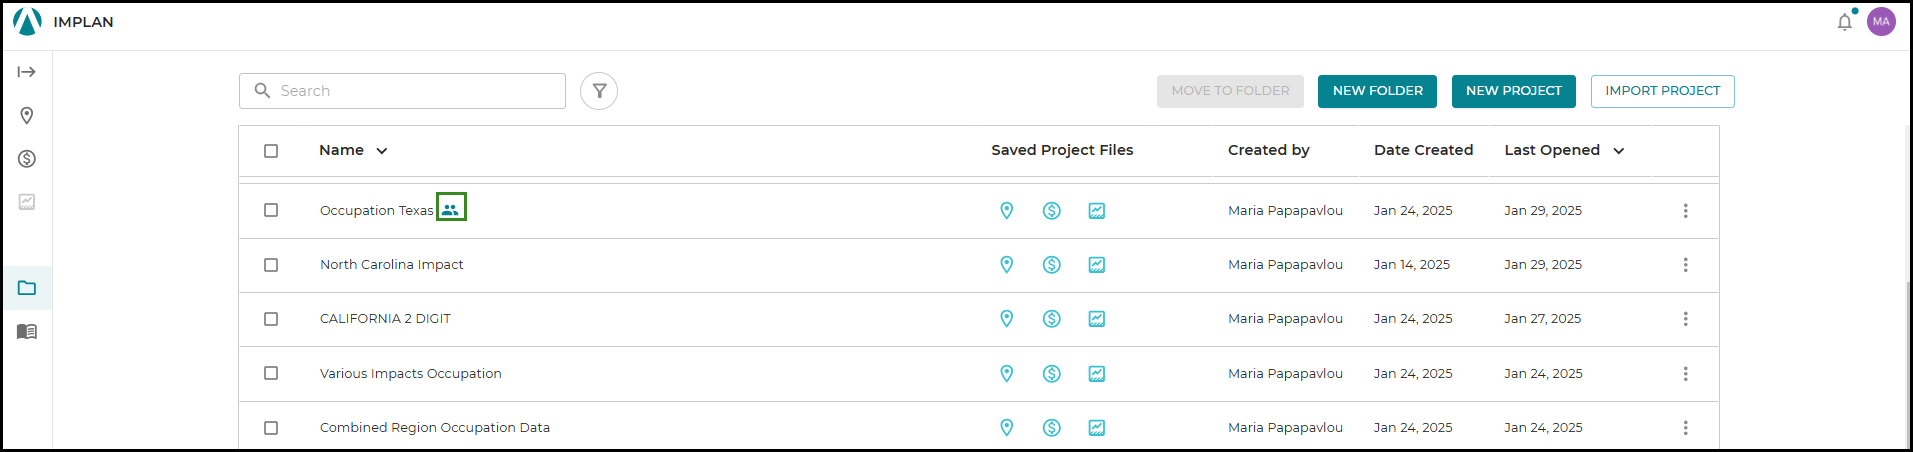Click into the Search projects field
The height and width of the screenshot is (452, 1913).
point(402,91)
